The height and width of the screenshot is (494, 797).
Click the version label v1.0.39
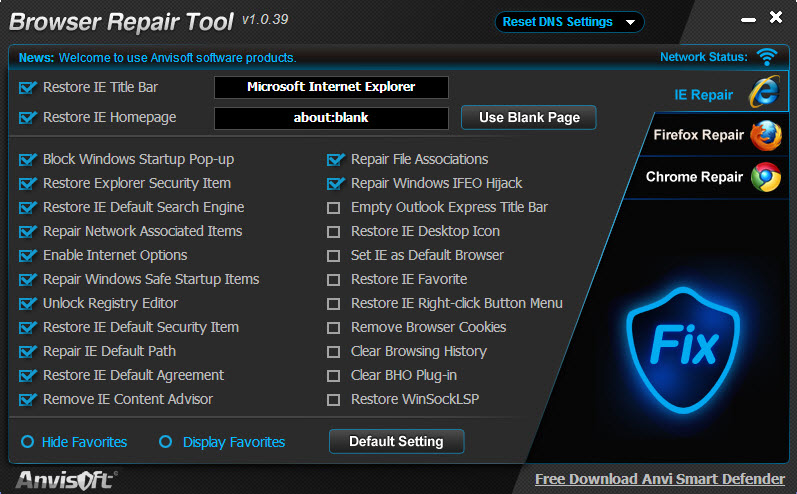(265, 19)
